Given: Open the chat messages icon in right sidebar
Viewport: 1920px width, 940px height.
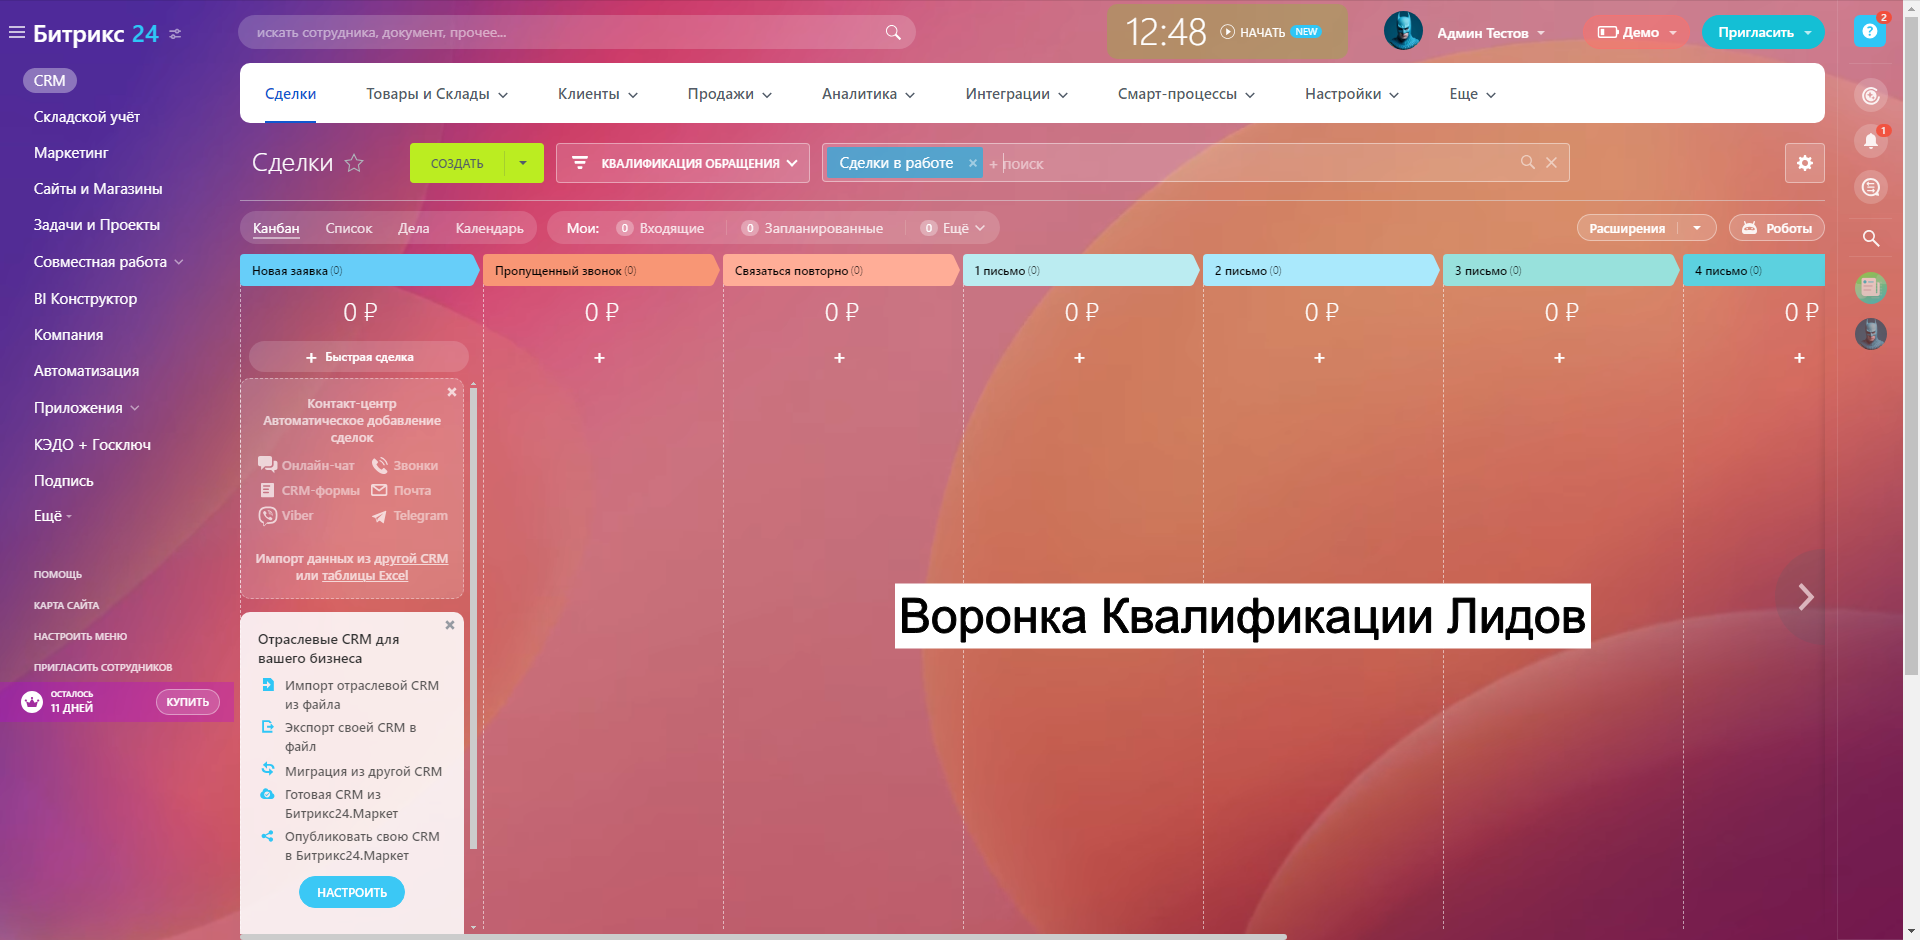Looking at the screenshot, I should [1870, 187].
